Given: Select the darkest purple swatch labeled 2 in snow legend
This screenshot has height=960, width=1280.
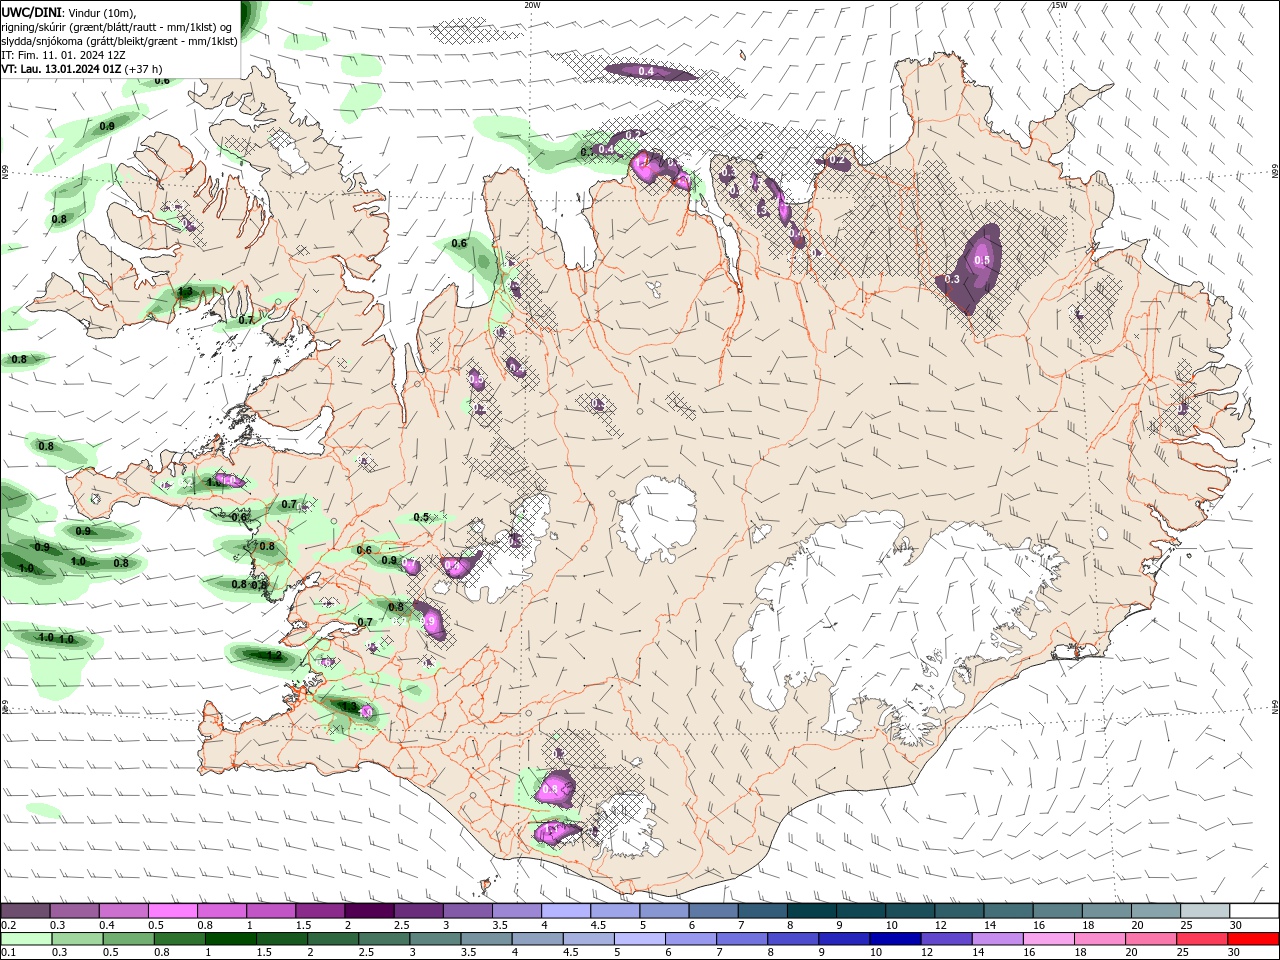Looking at the screenshot, I should [369, 911].
